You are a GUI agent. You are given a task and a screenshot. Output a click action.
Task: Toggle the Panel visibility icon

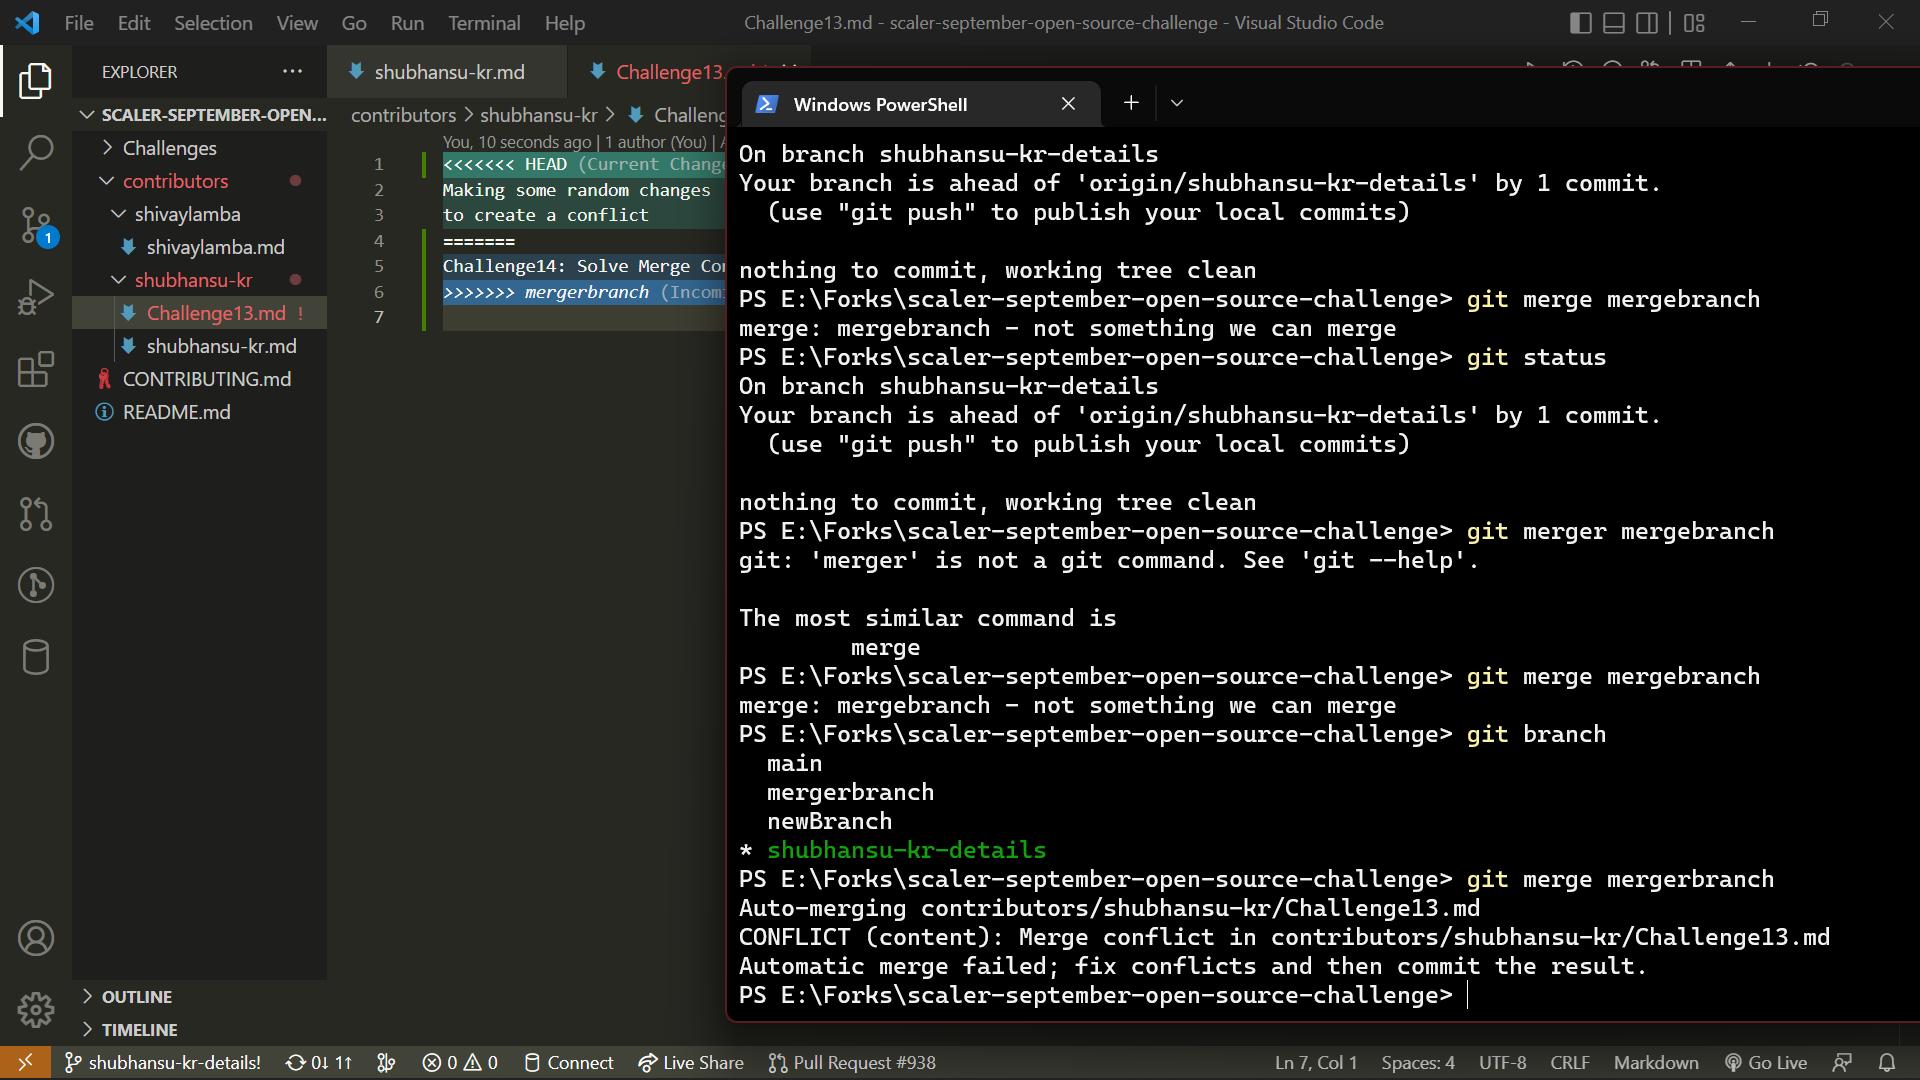1613,22
